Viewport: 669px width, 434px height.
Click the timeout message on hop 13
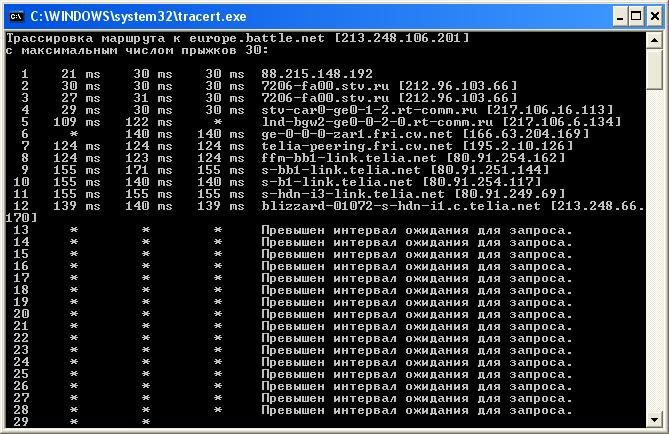pos(417,229)
